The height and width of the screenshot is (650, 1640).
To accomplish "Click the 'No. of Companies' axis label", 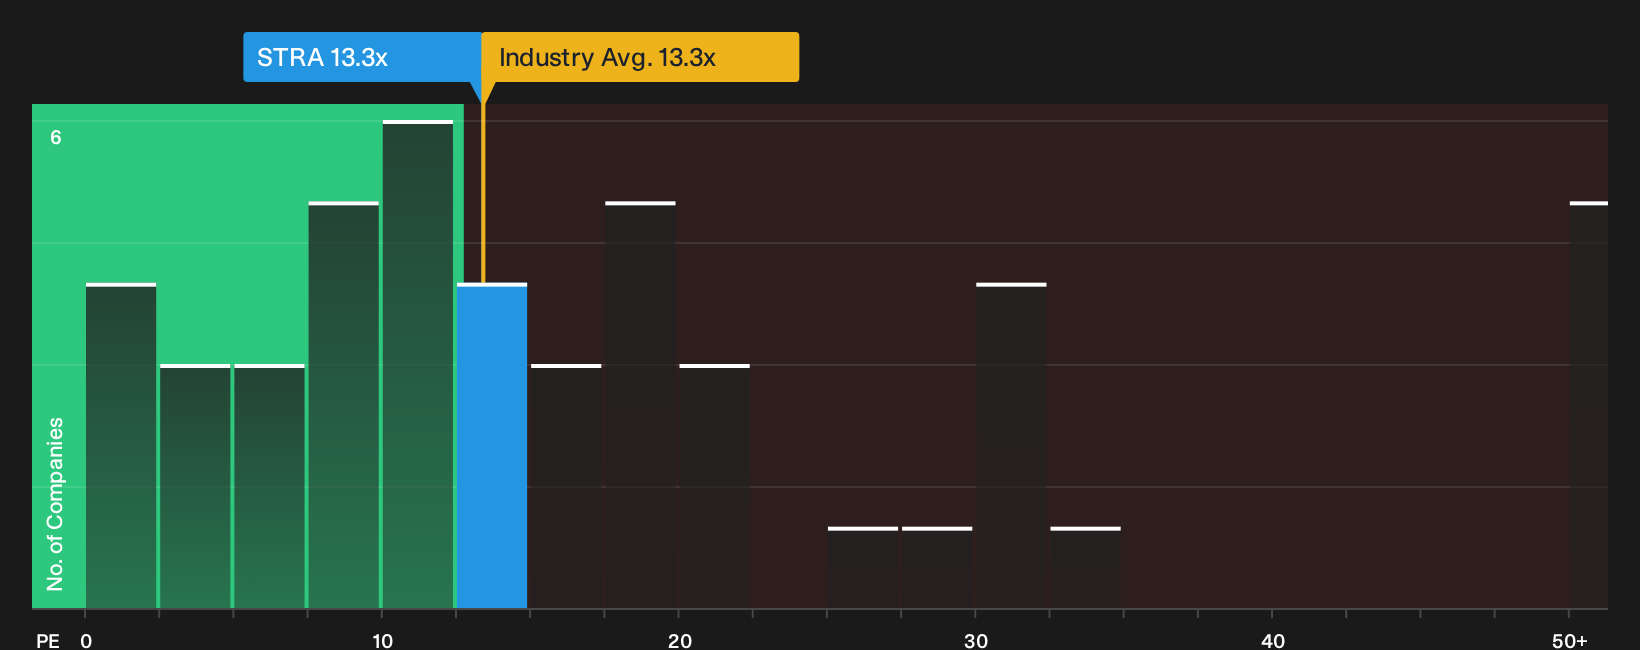I will tap(55, 504).
